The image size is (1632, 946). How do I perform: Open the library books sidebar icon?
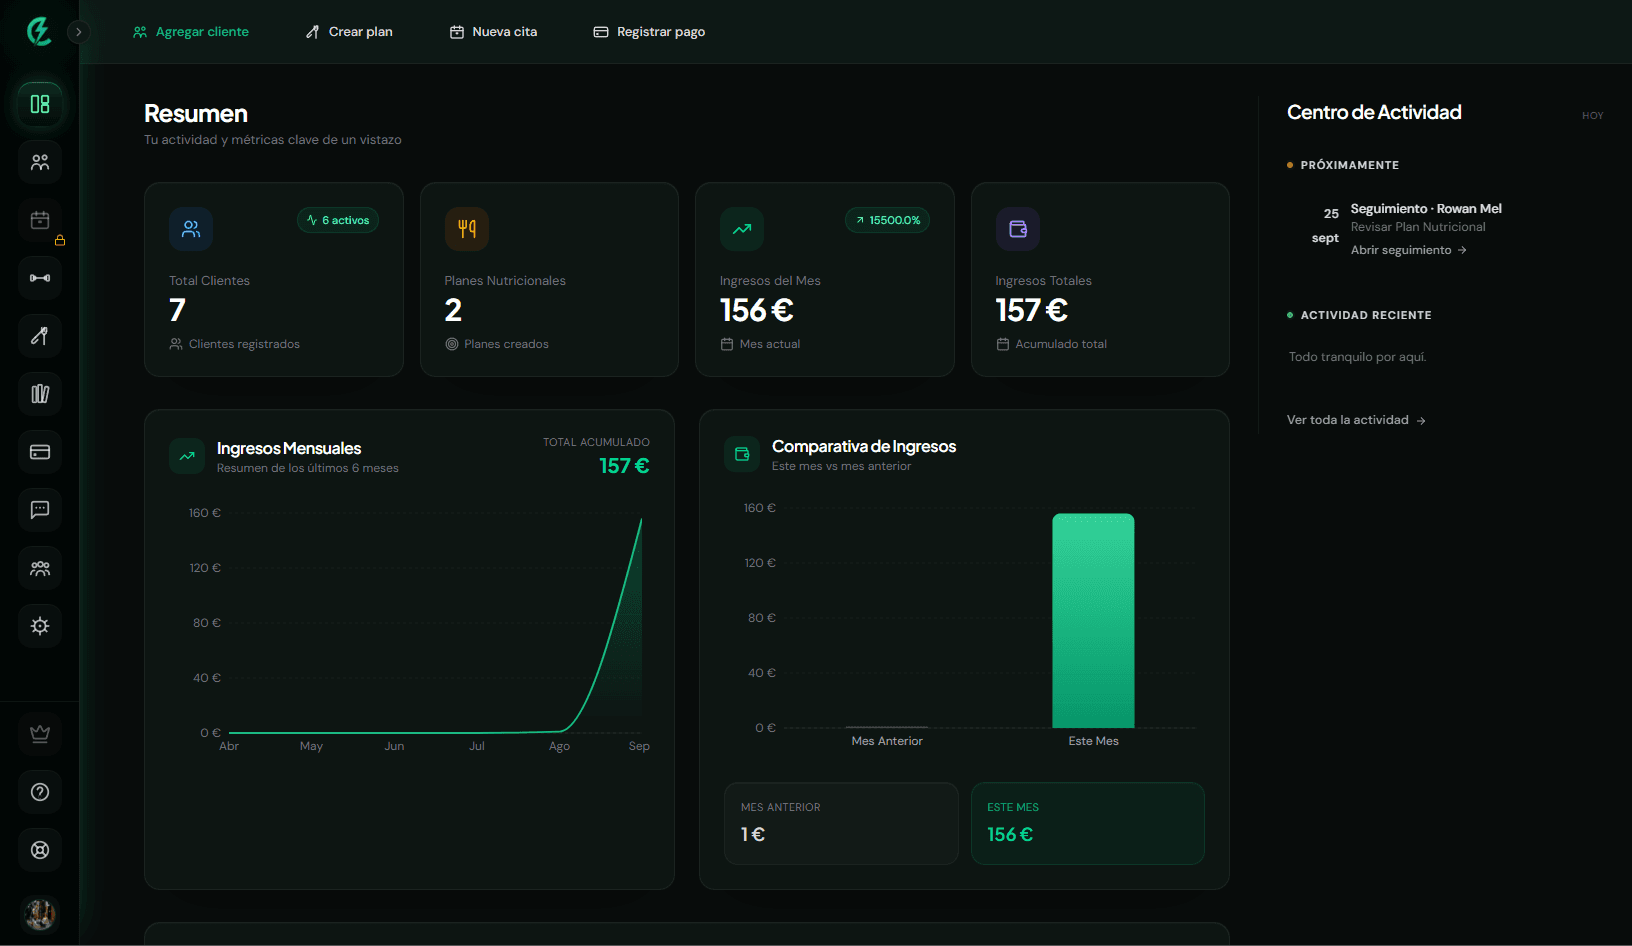[x=40, y=394]
